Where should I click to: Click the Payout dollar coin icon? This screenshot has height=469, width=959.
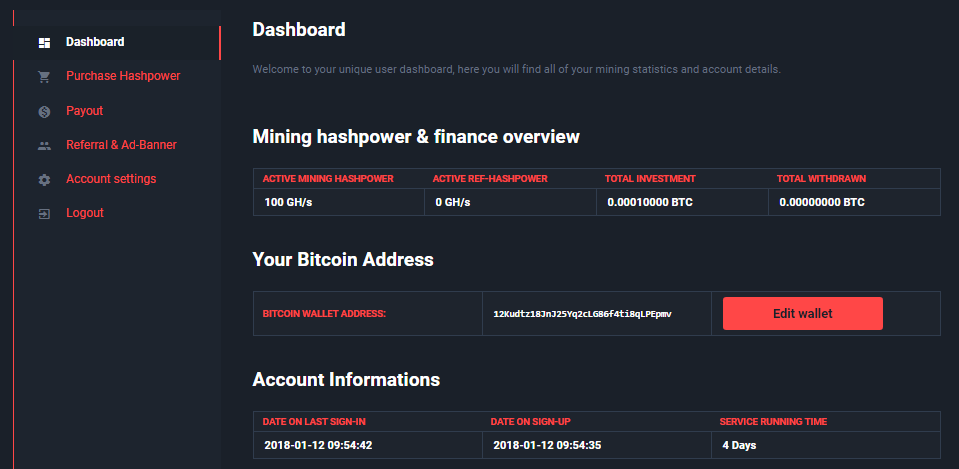point(44,111)
